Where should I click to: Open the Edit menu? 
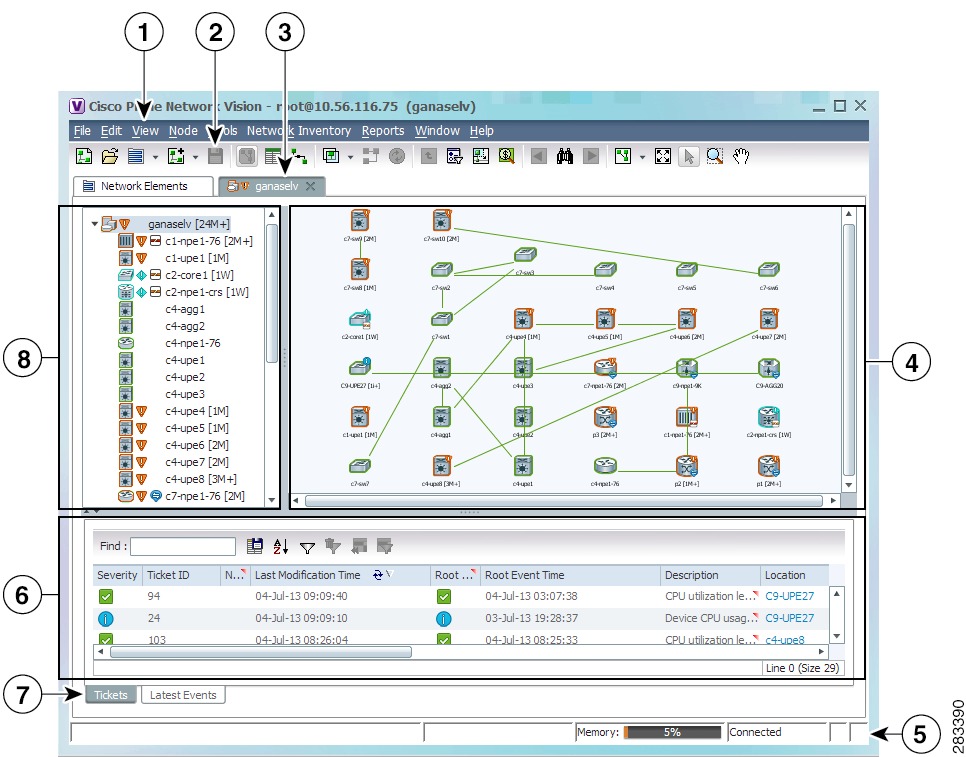(x=112, y=131)
